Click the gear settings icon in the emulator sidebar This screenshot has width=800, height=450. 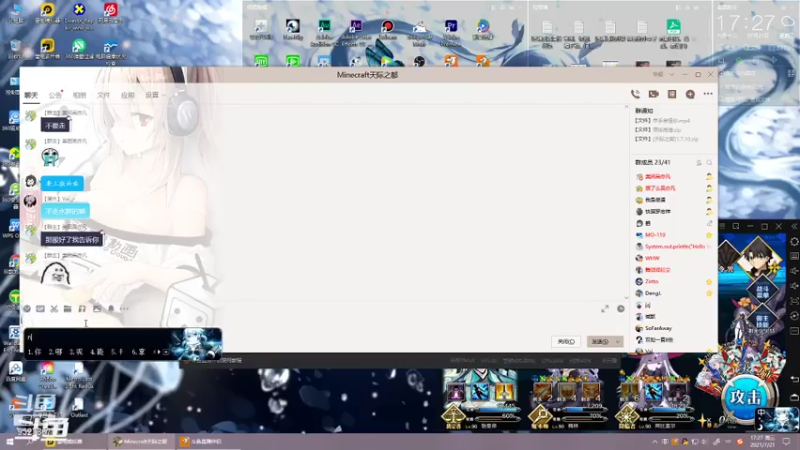[794, 241]
